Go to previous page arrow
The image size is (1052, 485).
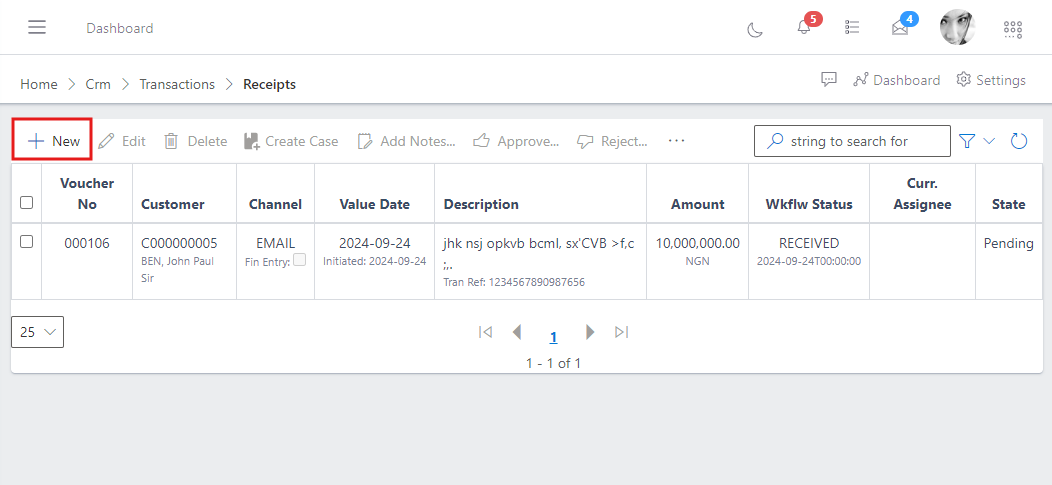517,332
